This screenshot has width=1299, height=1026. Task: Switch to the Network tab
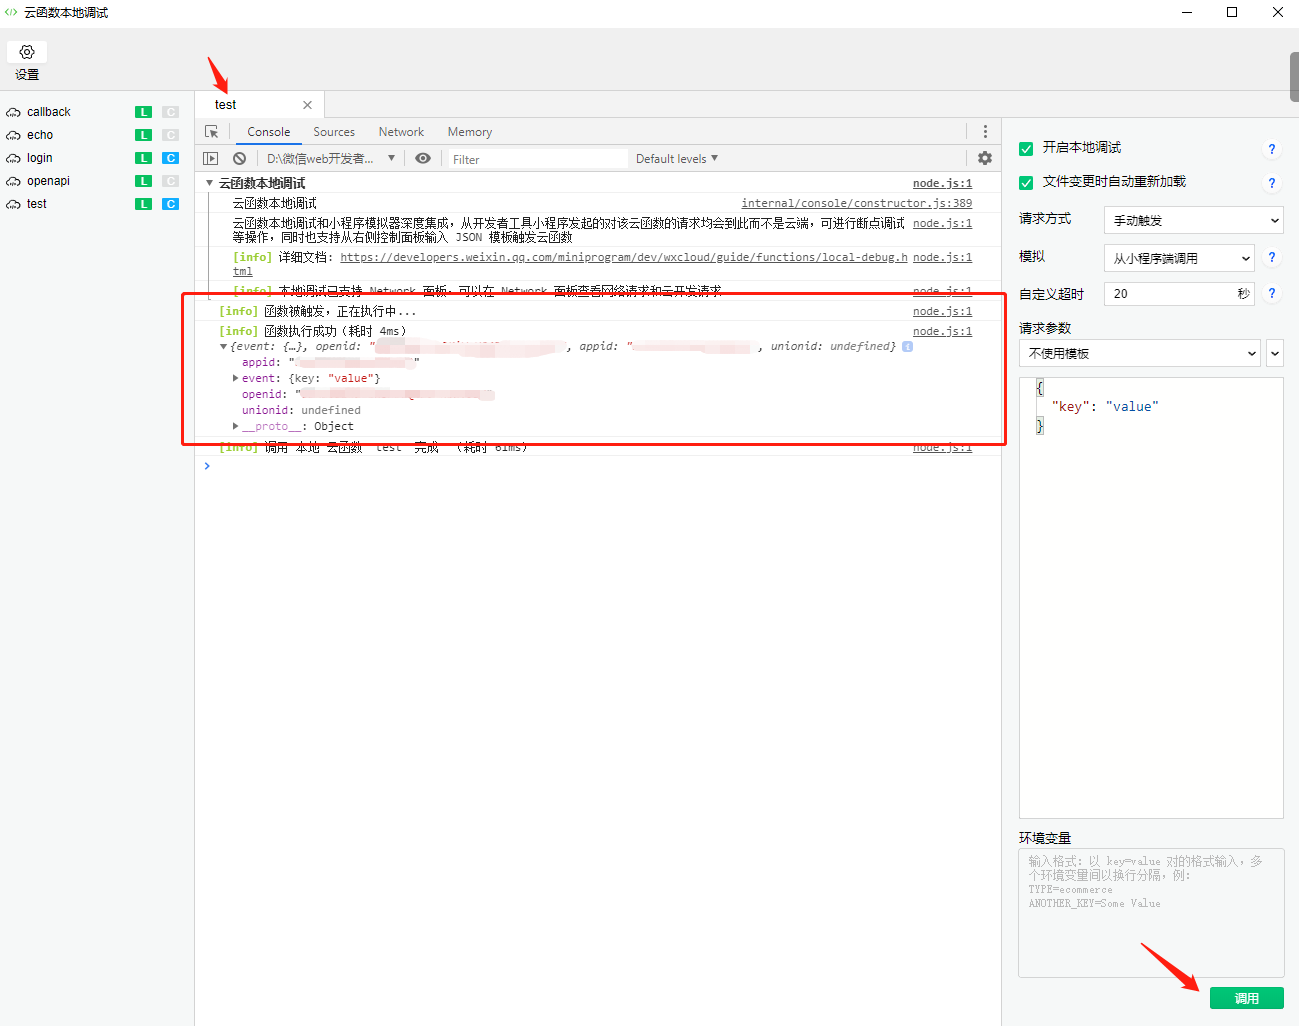point(401,132)
